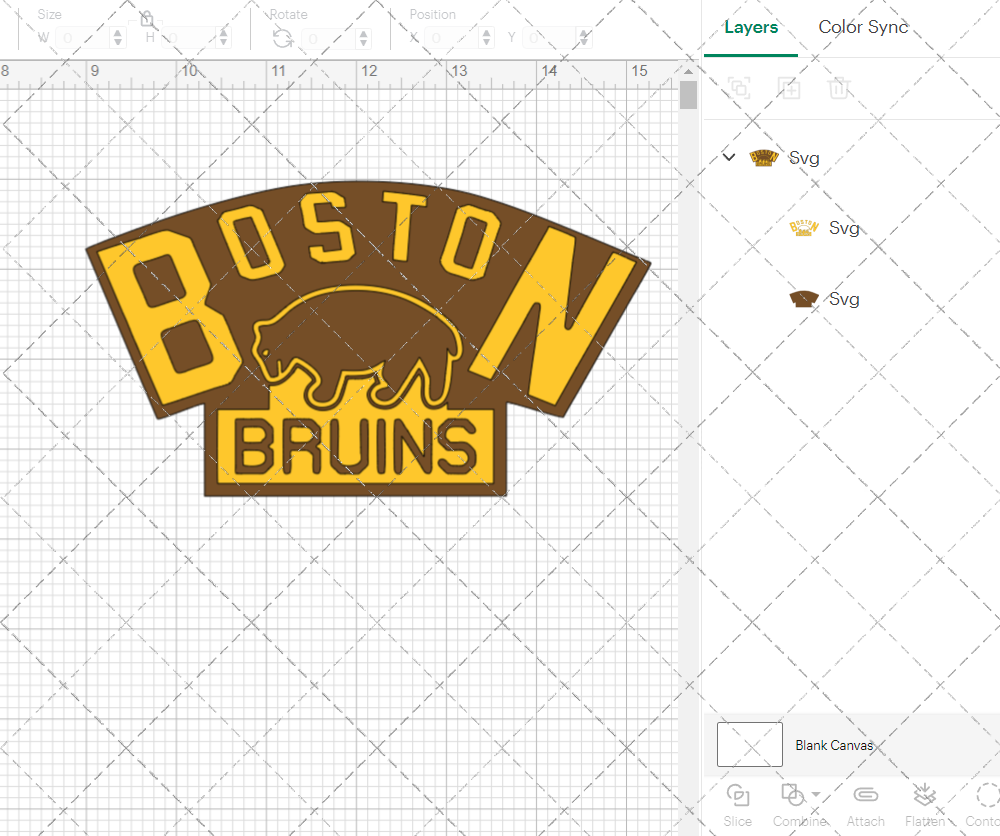Select the Boston Bruins logo on canvas
The image size is (1000, 836).
click(x=367, y=338)
